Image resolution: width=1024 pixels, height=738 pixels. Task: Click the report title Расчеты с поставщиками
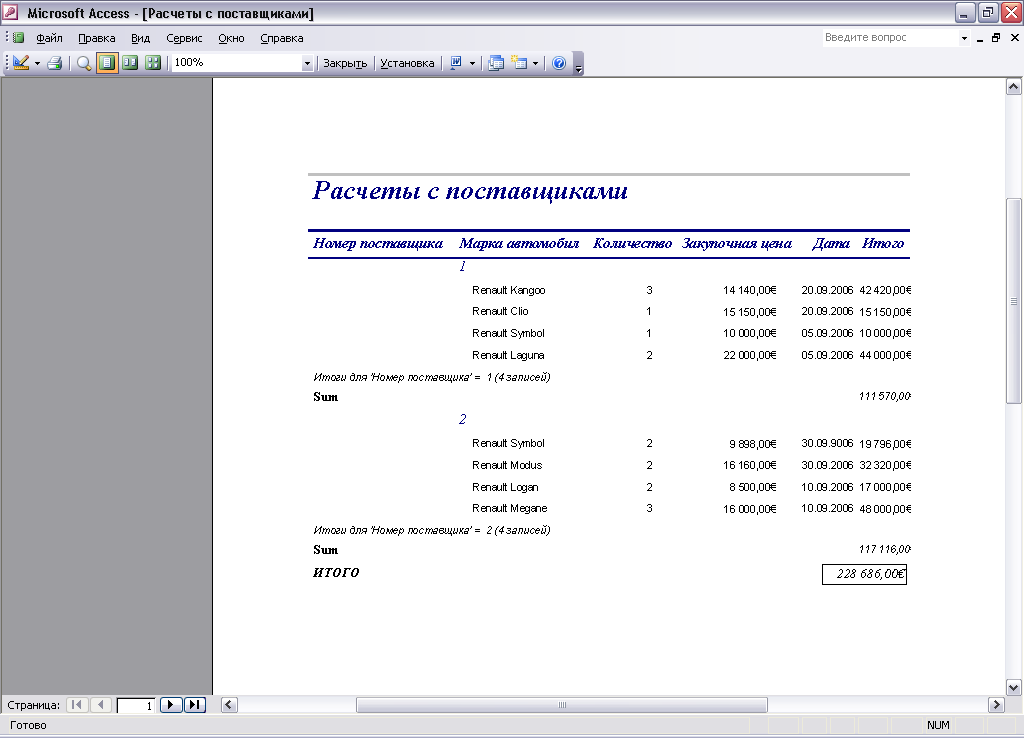point(470,191)
